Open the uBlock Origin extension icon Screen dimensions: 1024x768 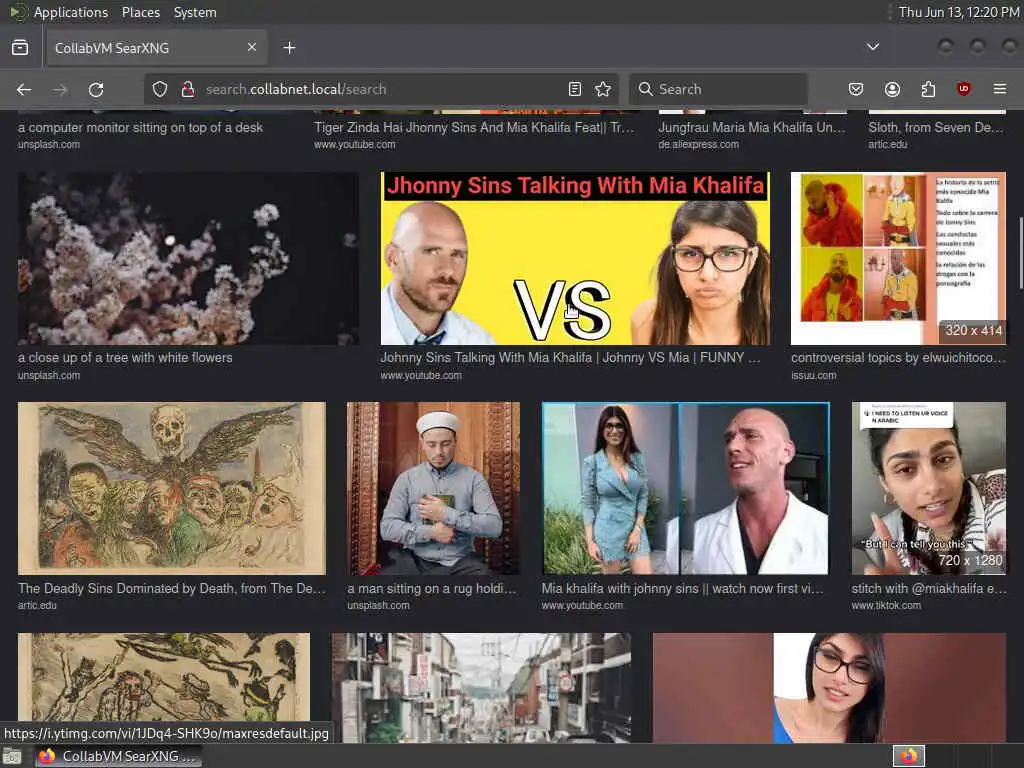pyautogui.click(x=963, y=89)
